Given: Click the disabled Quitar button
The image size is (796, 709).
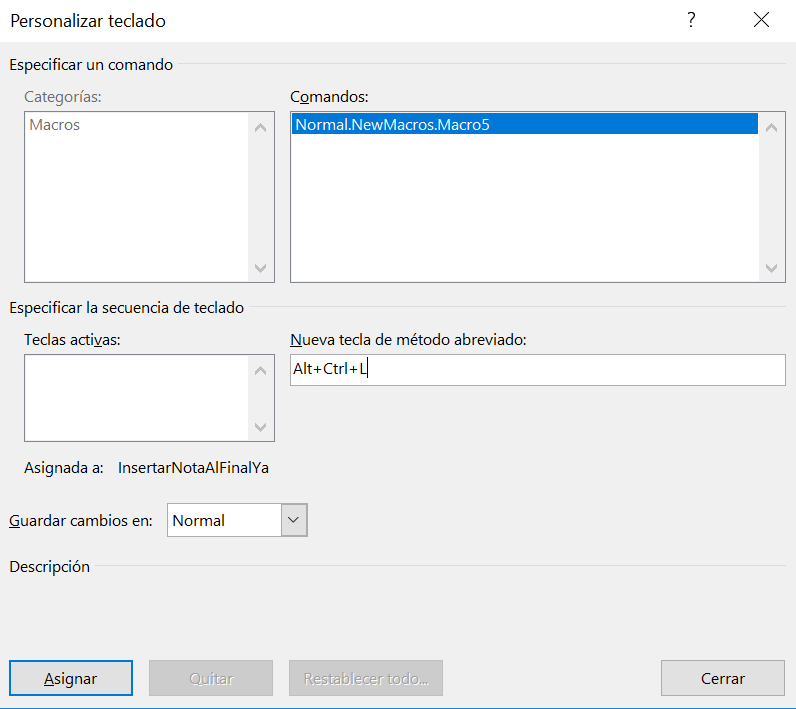Looking at the screenshot, I should 211,678.
